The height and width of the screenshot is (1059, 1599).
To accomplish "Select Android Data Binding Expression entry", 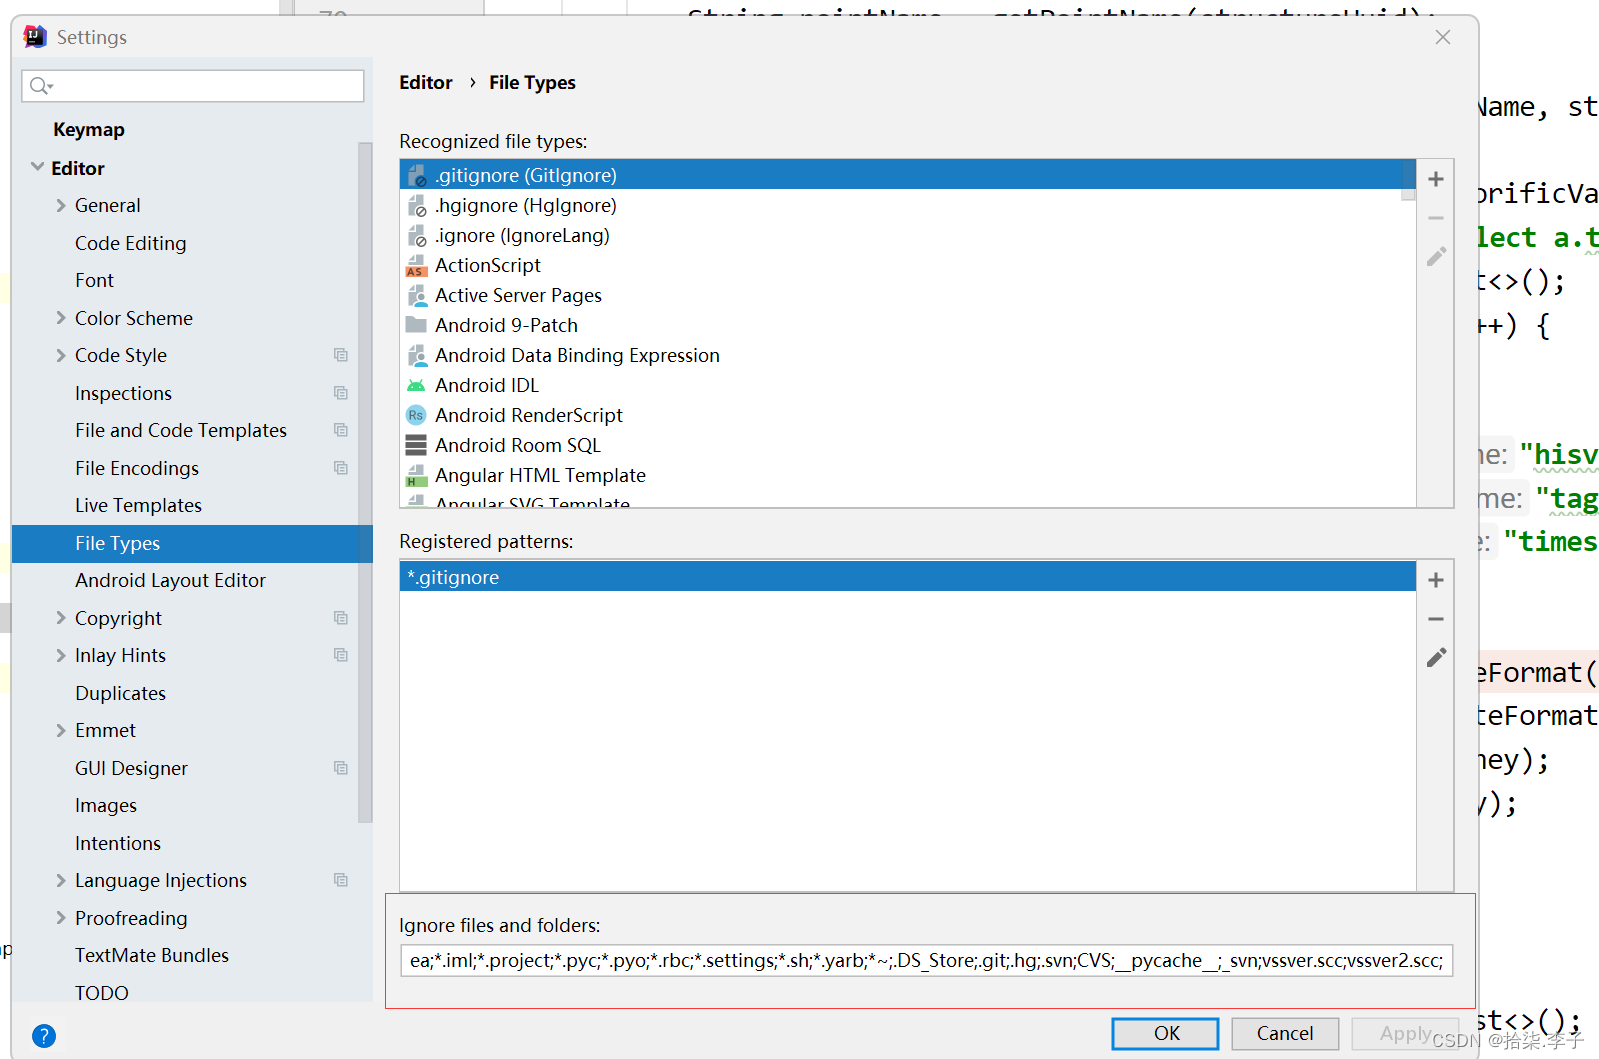I will [907, 355].
